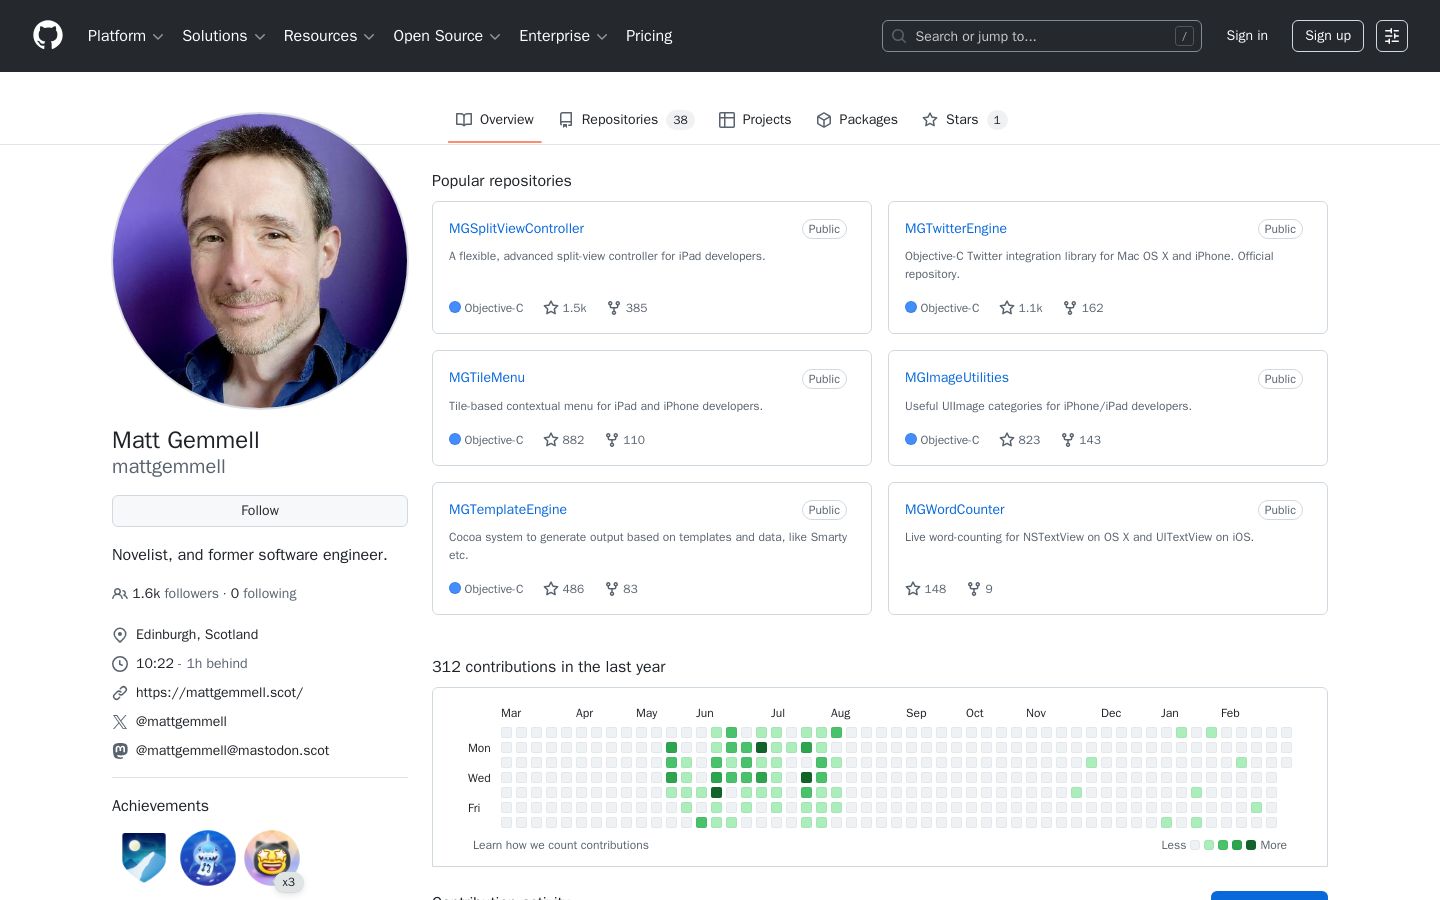Open MGTileMenu forks count
This screenshot has width=1440, height=900.
[625, 440]
